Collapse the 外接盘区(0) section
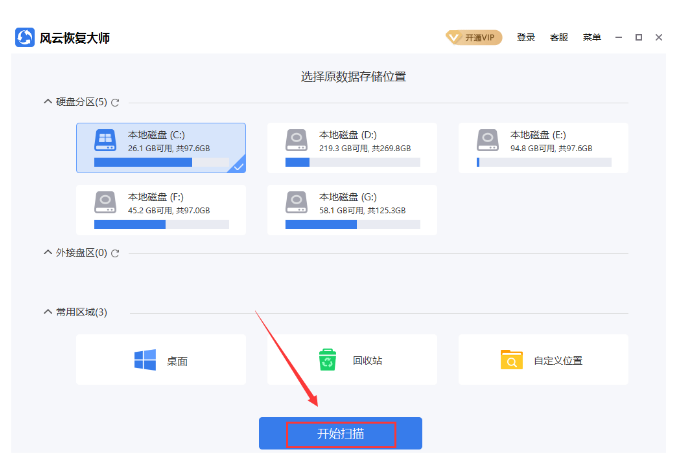 point(48,253)
